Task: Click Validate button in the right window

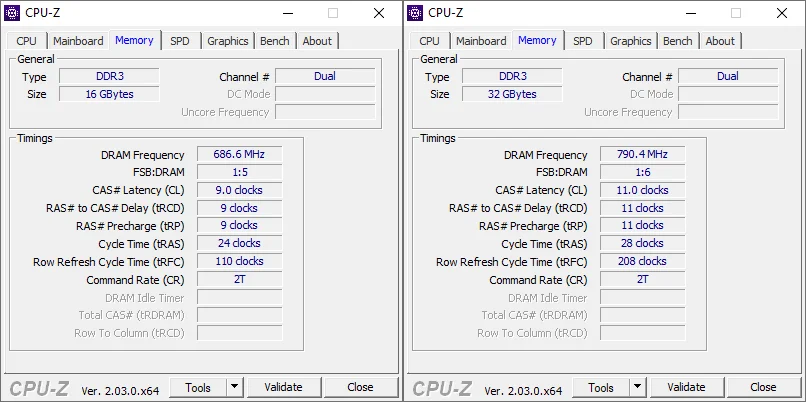Action: [687, 387]
